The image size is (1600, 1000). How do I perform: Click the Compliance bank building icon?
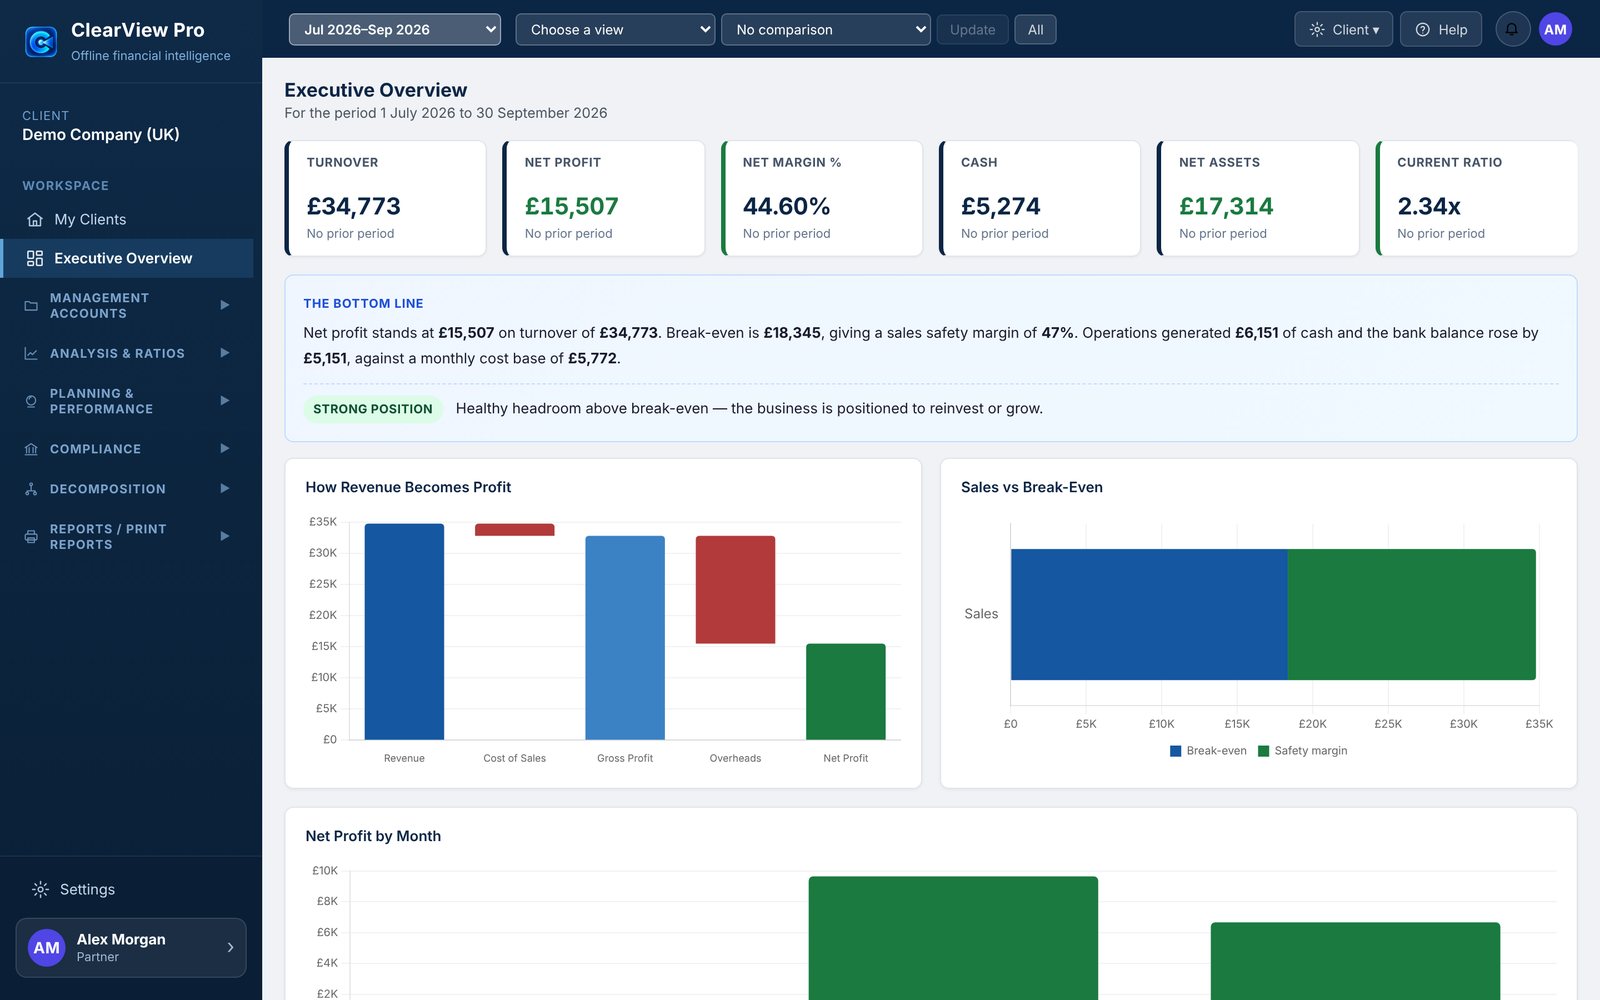(x=31, y=449)
